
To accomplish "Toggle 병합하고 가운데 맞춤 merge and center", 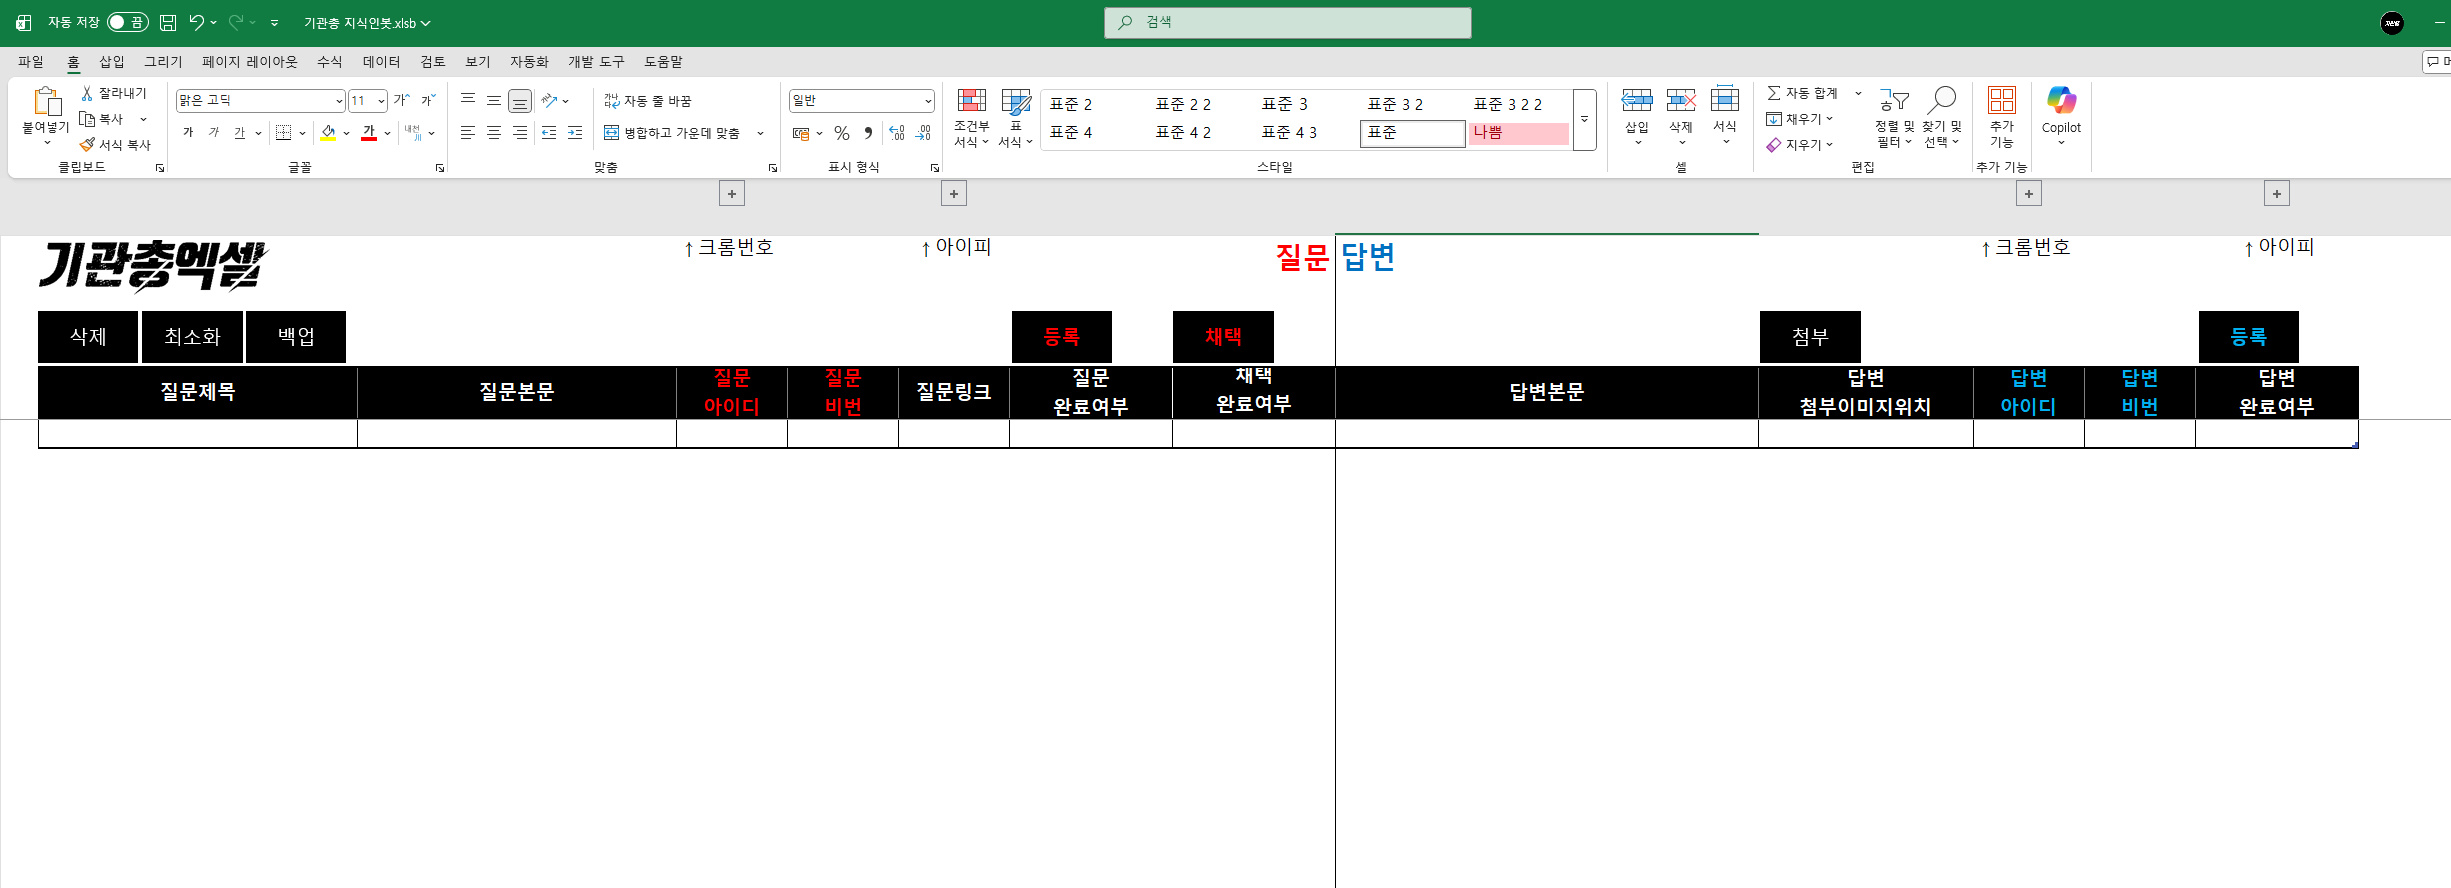I will (672, 133).
